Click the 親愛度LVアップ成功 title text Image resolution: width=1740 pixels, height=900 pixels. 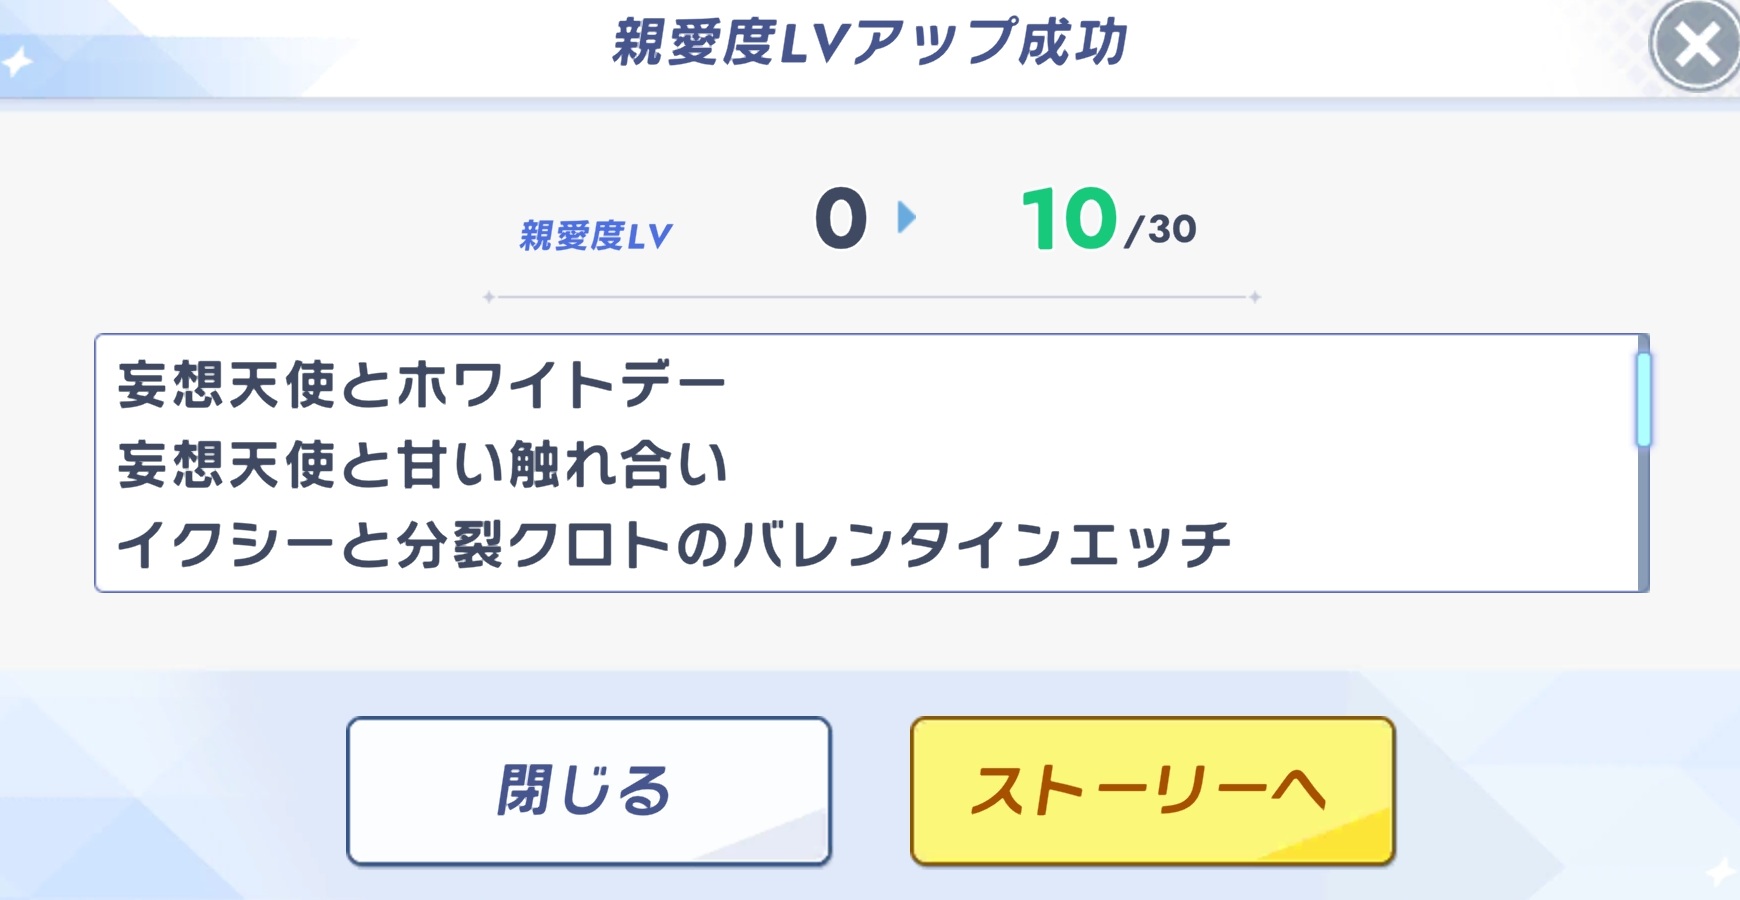(x=869, y=44)
